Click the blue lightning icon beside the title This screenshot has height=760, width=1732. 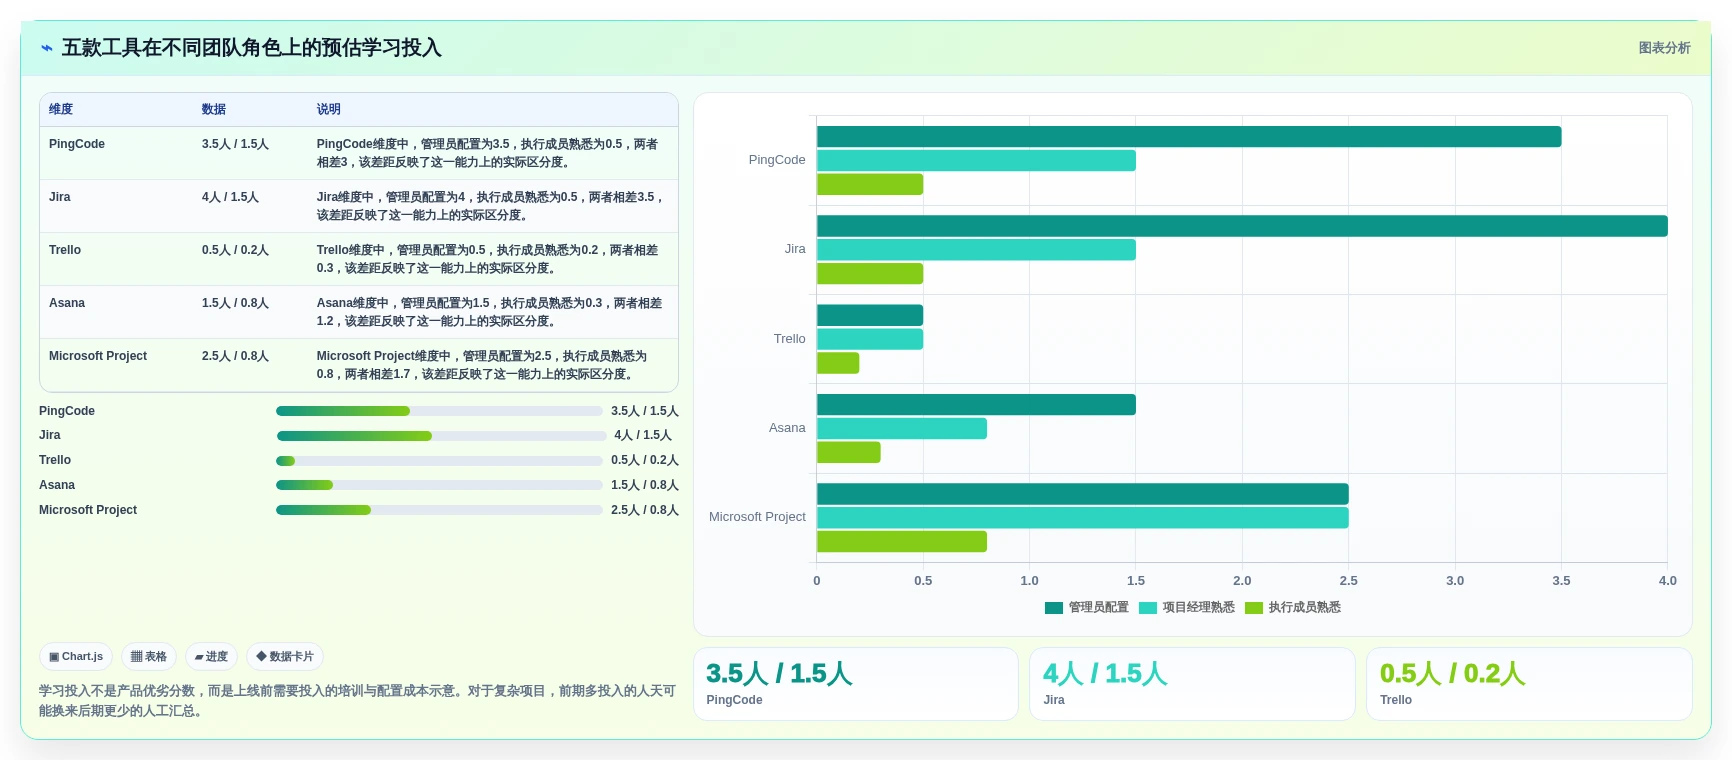coord(46,48)
